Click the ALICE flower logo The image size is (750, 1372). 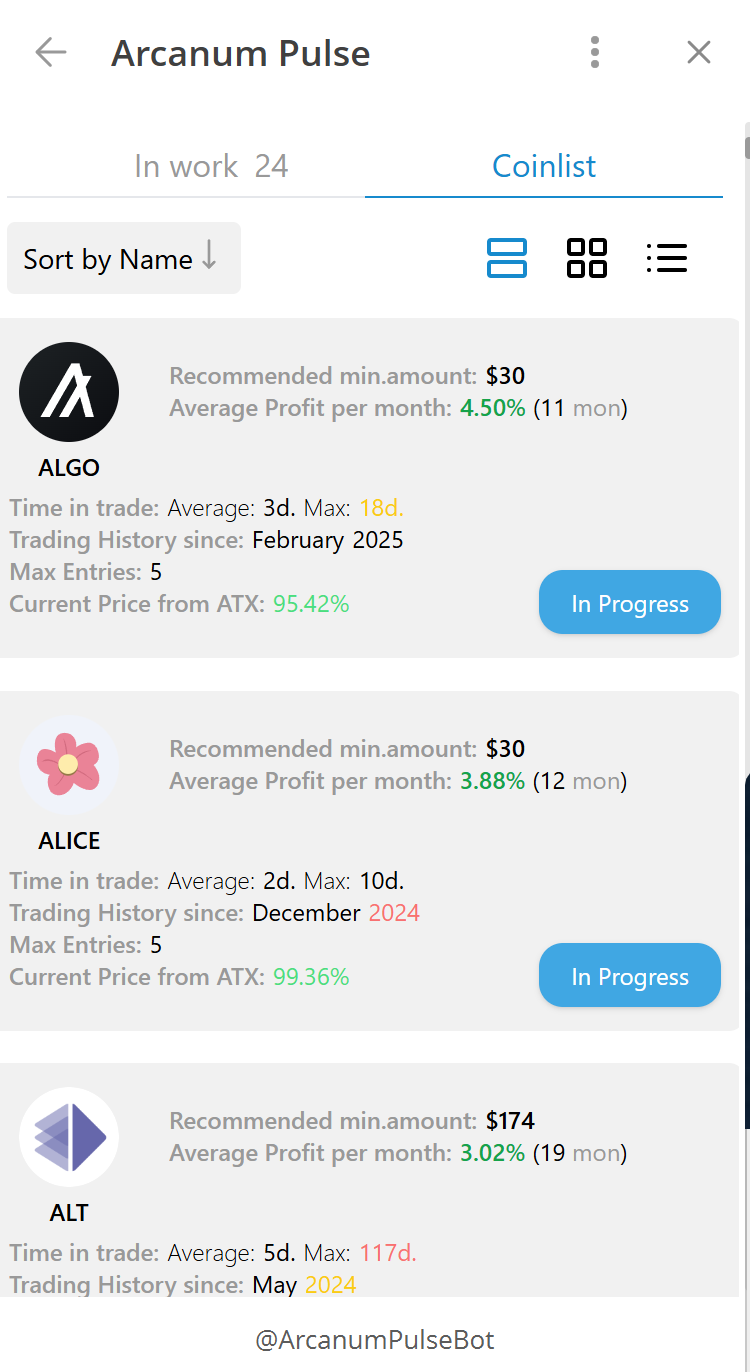(69, 765)
